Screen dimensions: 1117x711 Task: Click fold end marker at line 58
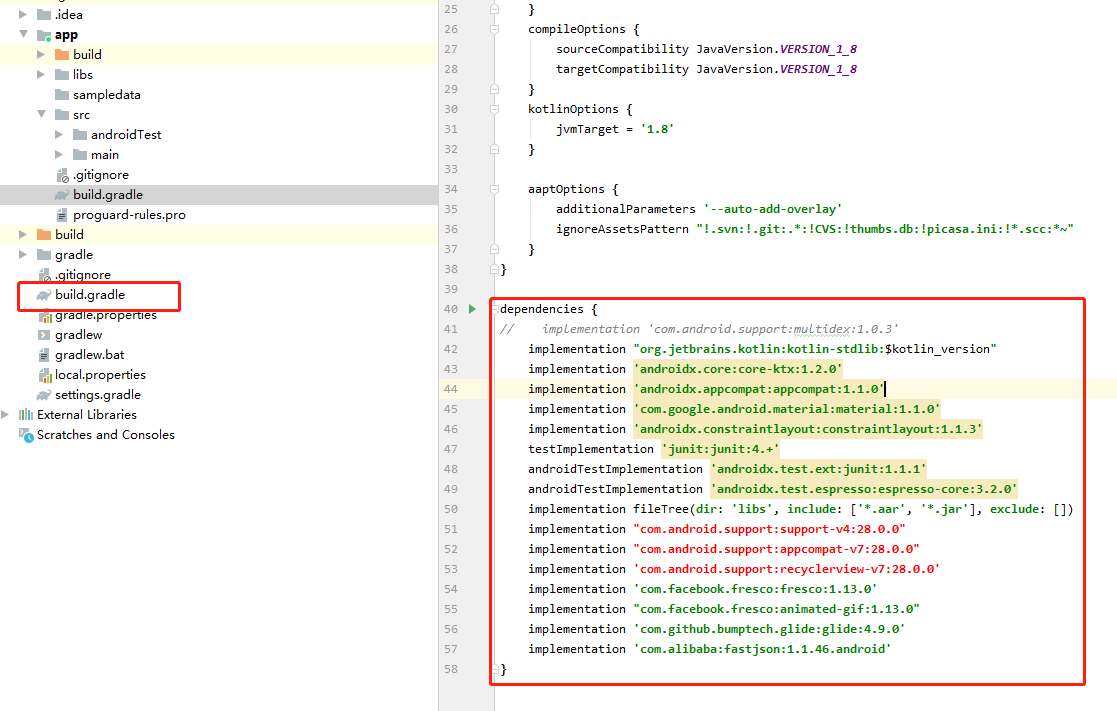coord(494,669)
